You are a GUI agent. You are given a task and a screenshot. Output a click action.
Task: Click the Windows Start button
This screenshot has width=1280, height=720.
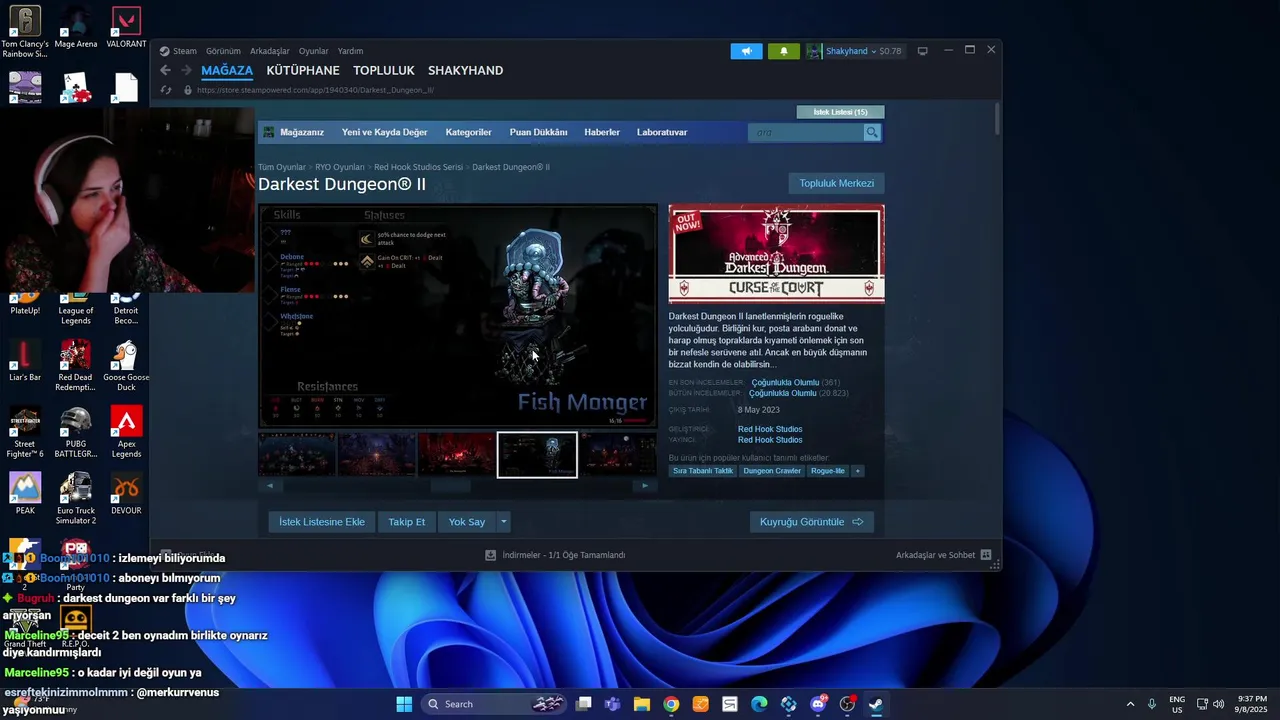[x=404, y=704]
